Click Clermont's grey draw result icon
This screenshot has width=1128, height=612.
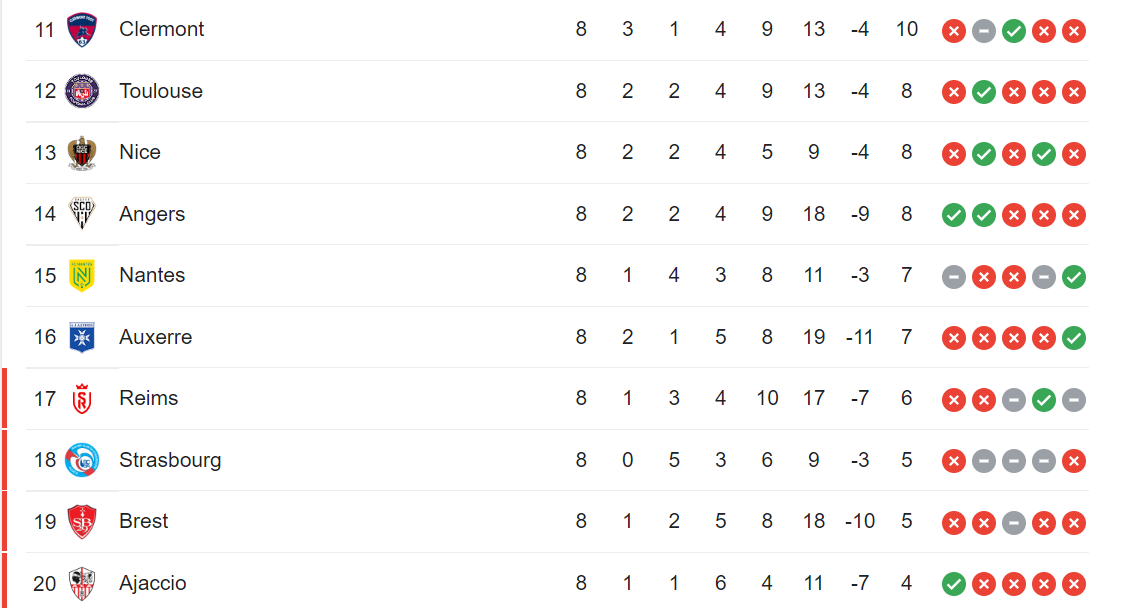pyautogui.click(x=983, y=31)
